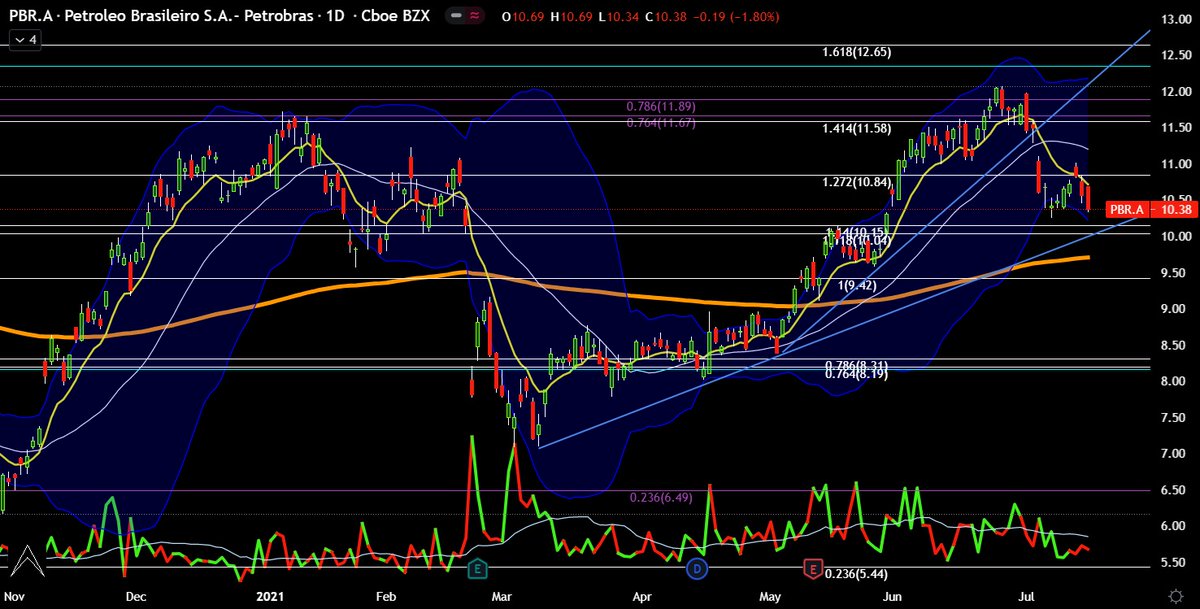Viewport: 1200px width, 609px height.
Task: Click the close value C10.38 in the legend
Action: 665,16
